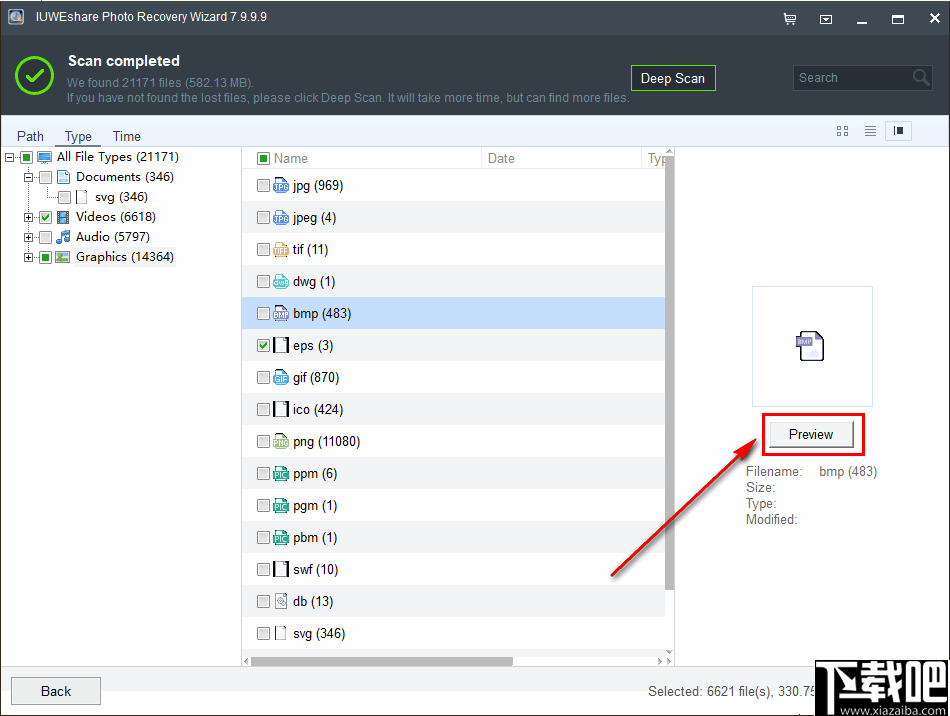Viewport: 950px width, 716px height.
Task: Start a Deep Scan
Action: tap(673, 77)
